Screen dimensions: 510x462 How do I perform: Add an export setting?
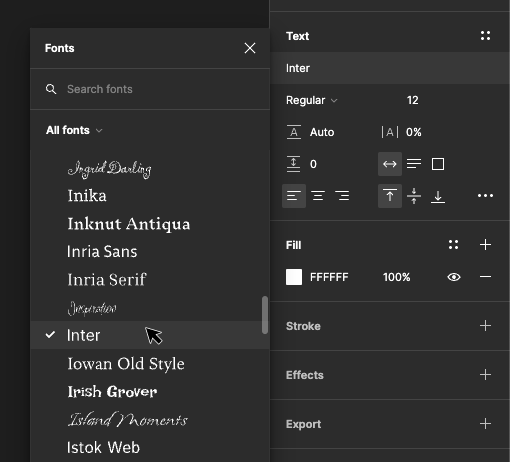[485, 424]
